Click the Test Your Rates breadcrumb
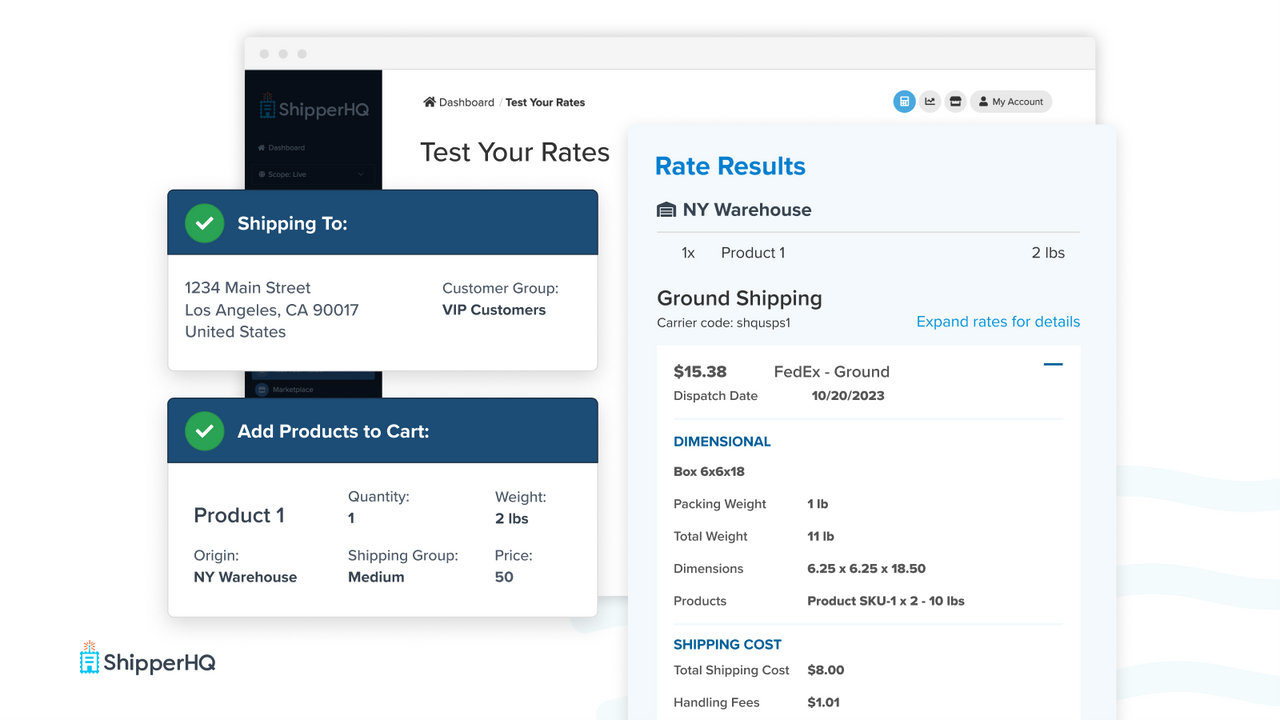The height and width of the screenshot is (720, 1280). coord(545,102)
